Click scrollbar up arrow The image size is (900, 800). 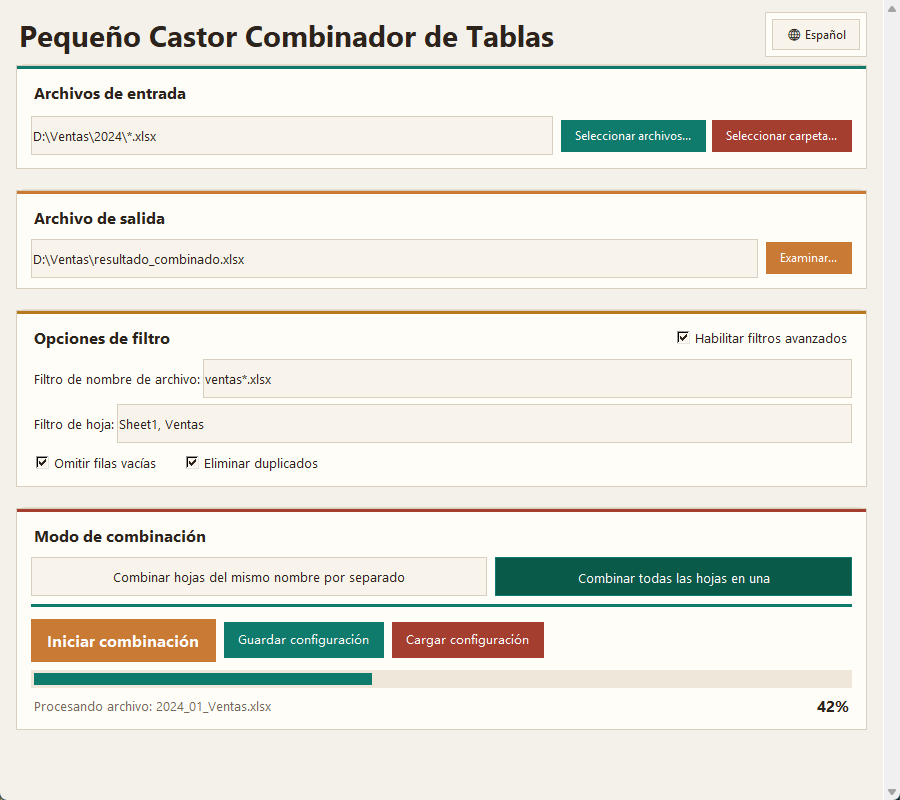click(891, 8)
